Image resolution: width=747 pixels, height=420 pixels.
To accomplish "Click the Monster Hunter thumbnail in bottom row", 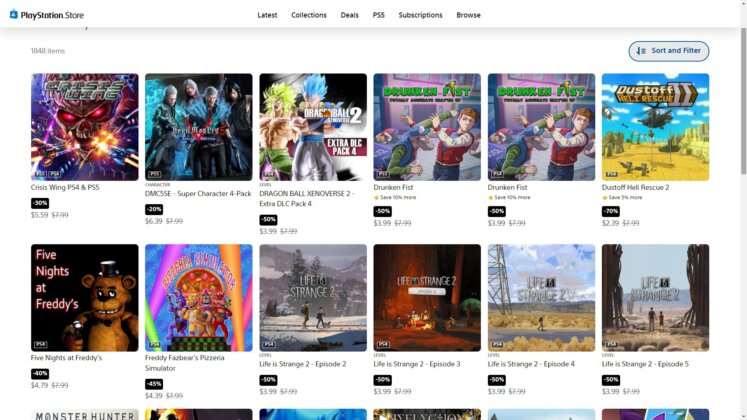I will [85, 414].
